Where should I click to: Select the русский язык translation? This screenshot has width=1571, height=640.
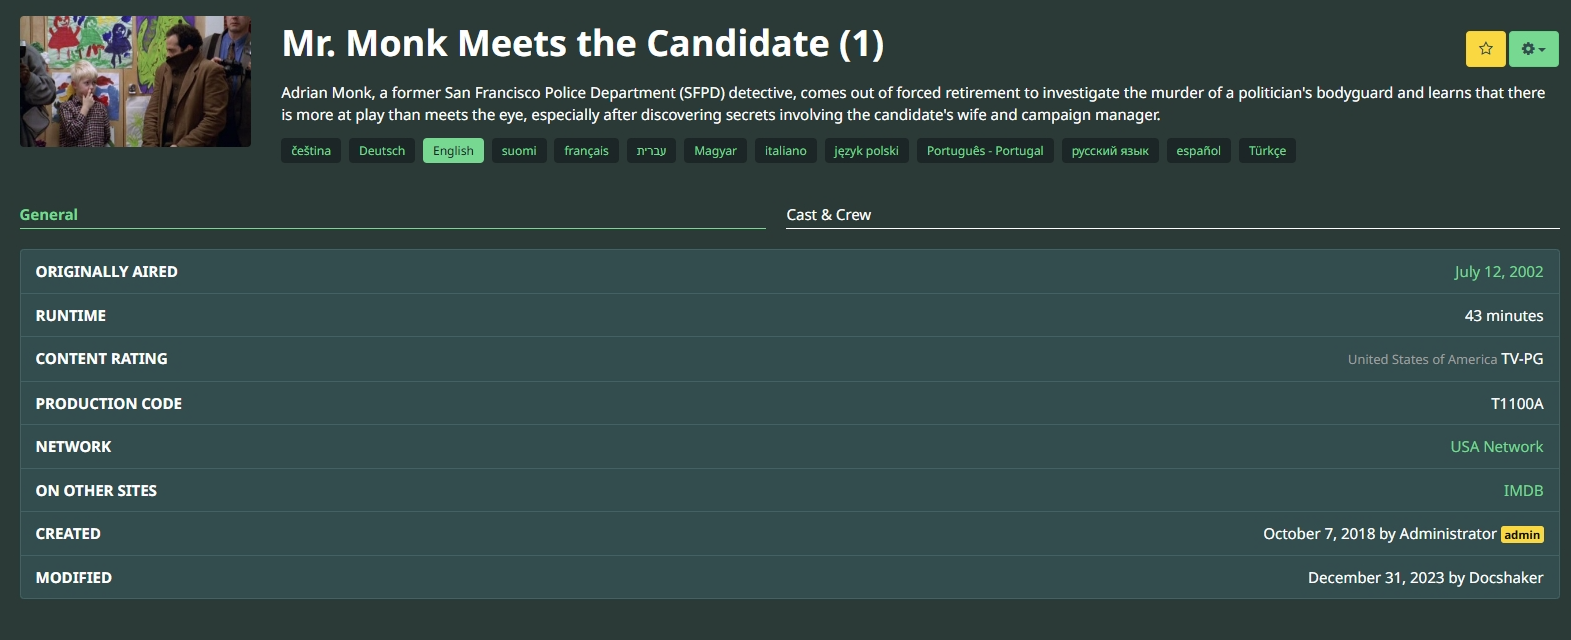tap(1110, 151)
